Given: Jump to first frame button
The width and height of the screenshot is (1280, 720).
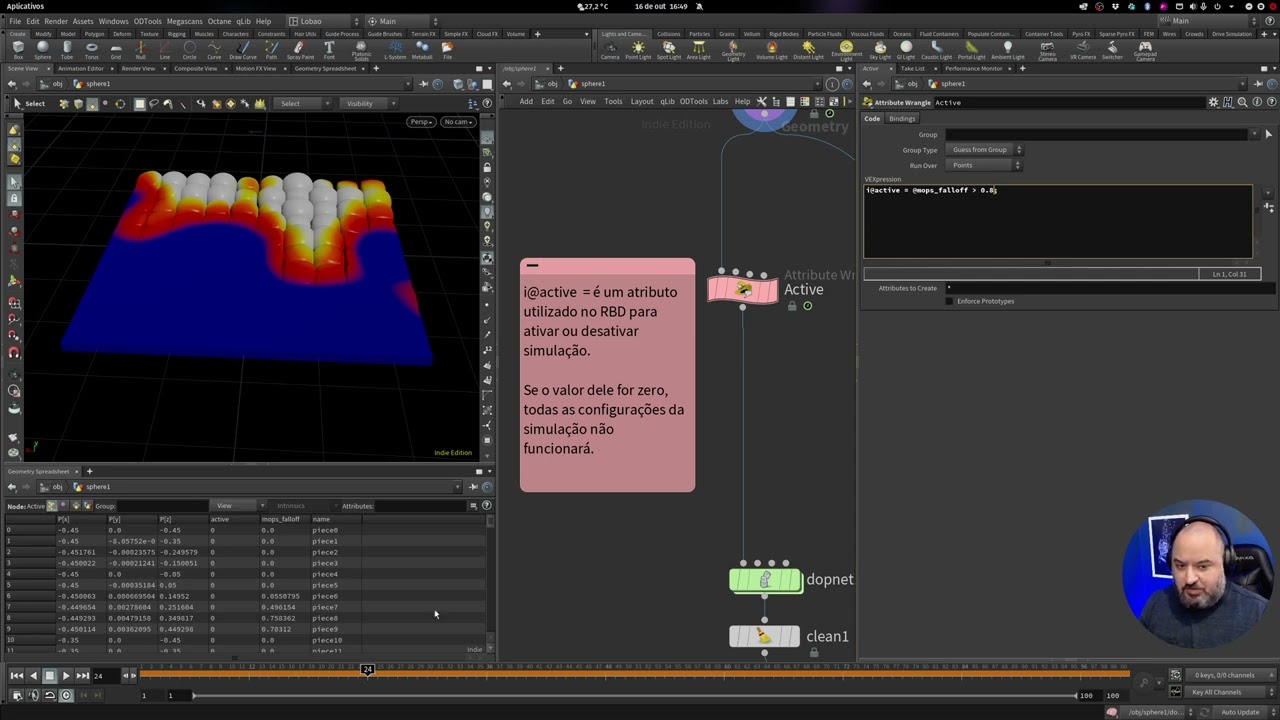Looking at the screenshot, I should [x=17, y=676].
